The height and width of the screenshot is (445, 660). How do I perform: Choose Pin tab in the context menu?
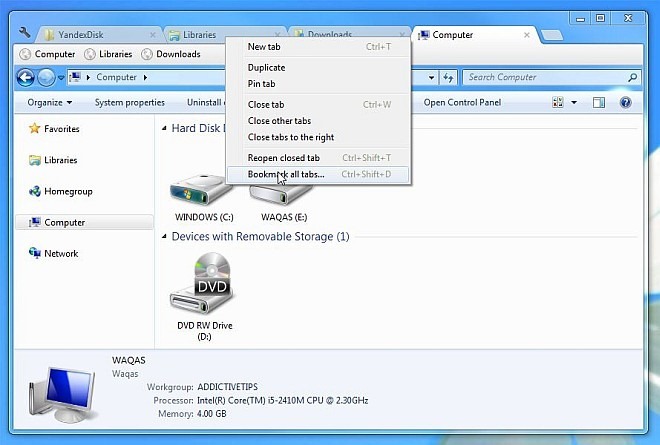[x=319, y=84]
